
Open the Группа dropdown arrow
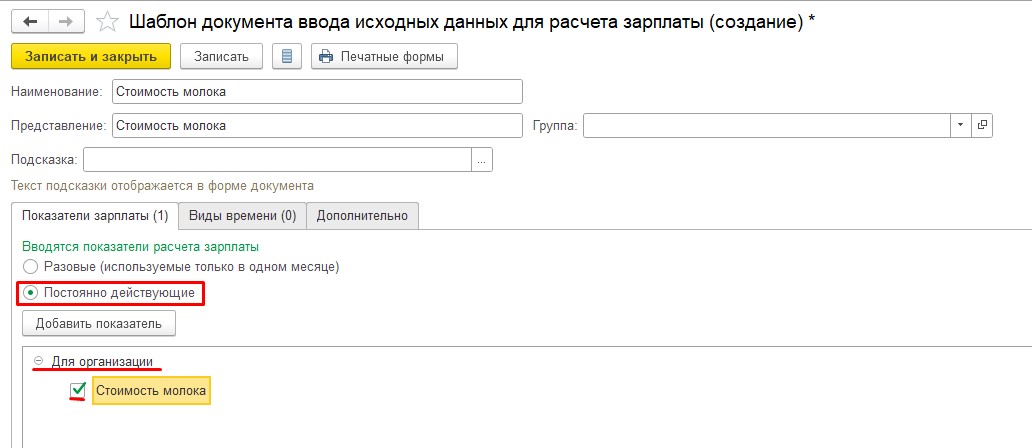(960, 125)
